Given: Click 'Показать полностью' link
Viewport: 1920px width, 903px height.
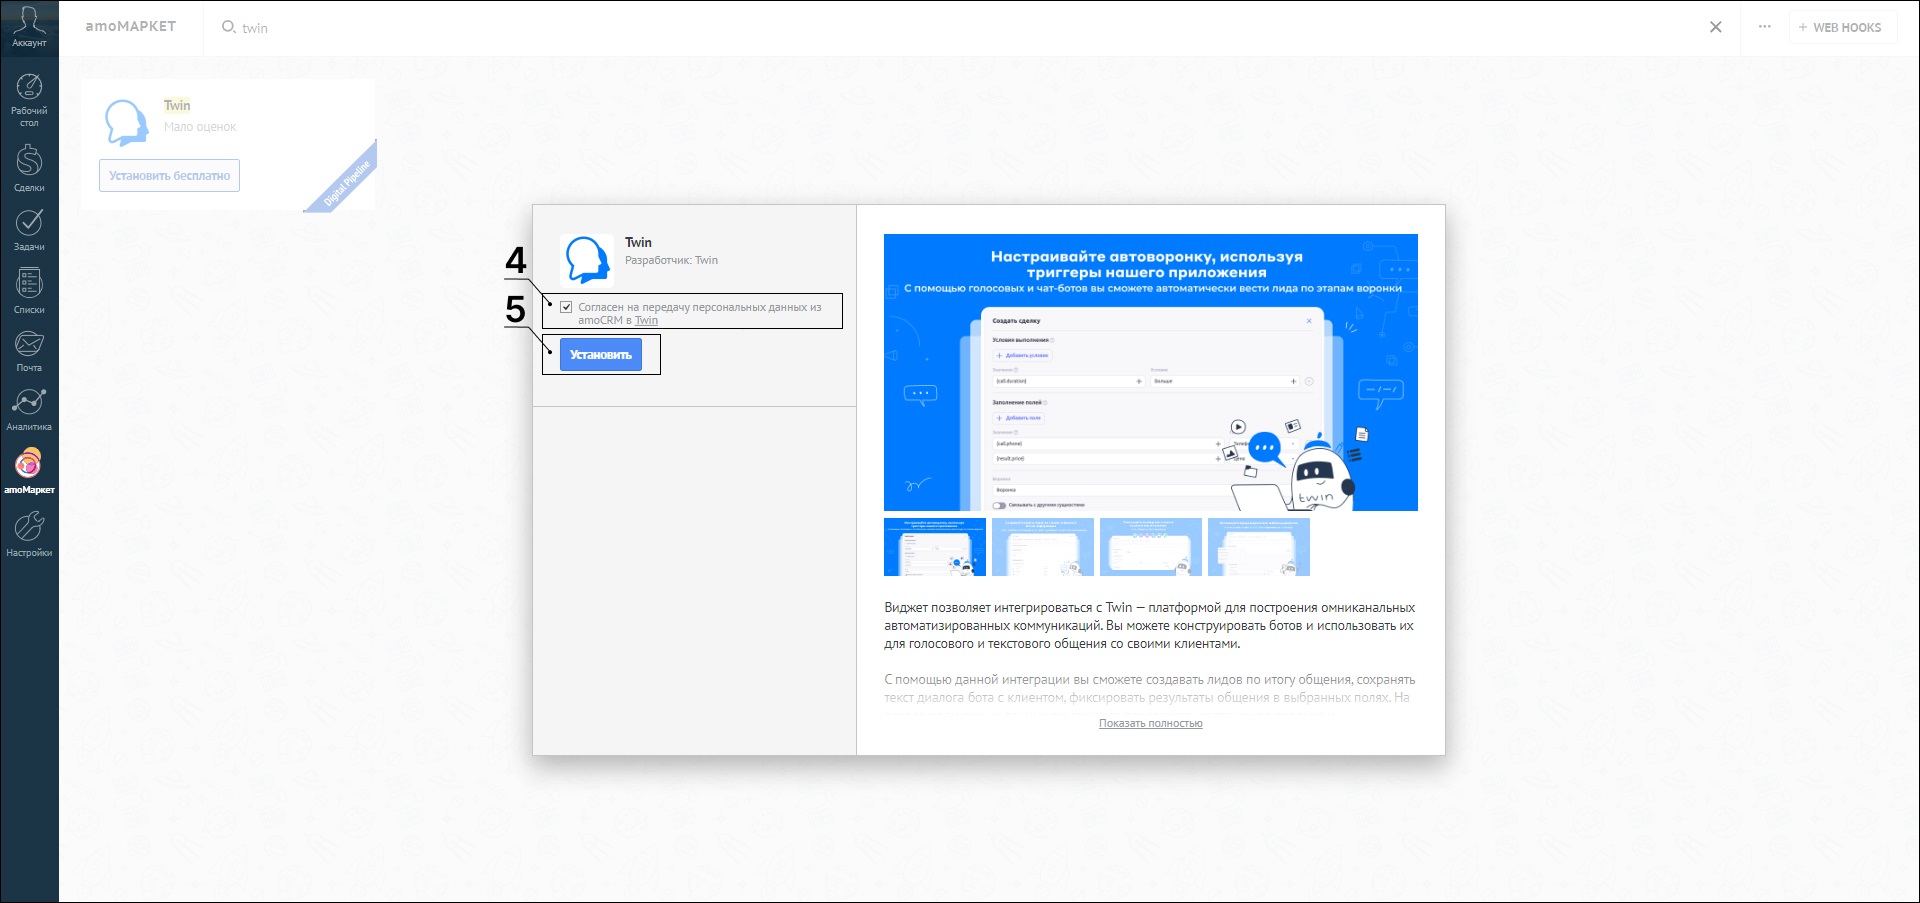Looking at the screenshot, I should [1151, 723].
